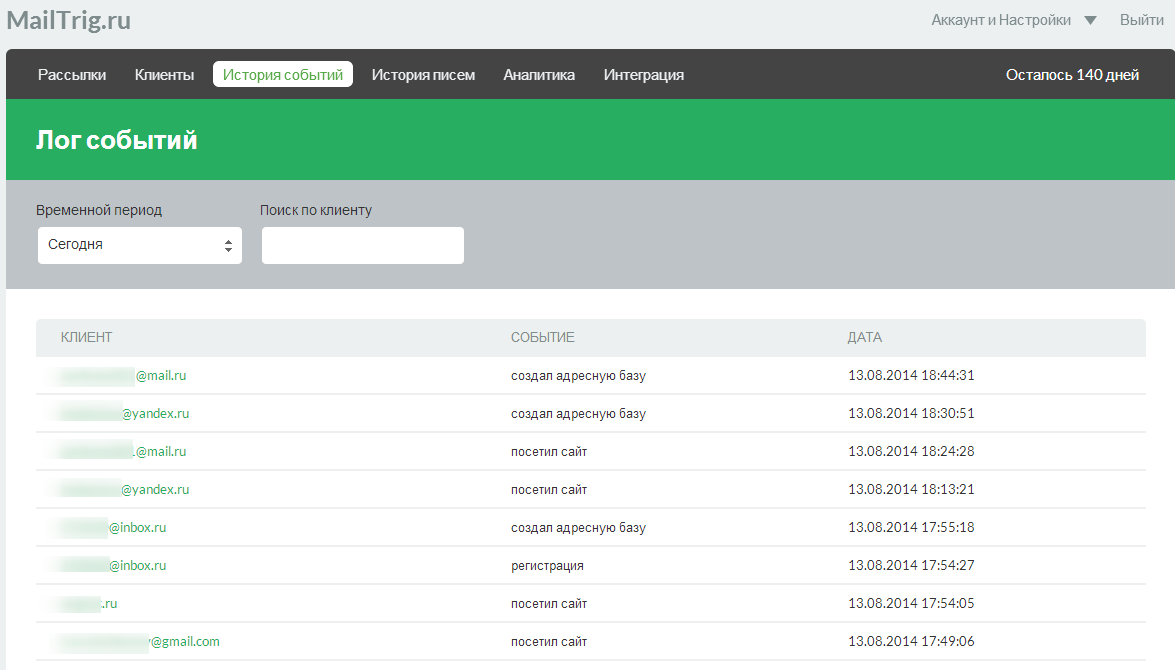
Task: Expand the Временной период Сегодня dropdown
Action: pos(140,245)
